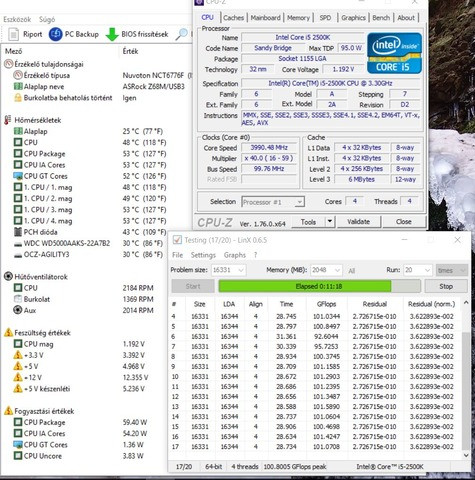Click the CPU GT Cores temperature monitor icon
The image size is (475, 480).
click(x=18, y=176)
